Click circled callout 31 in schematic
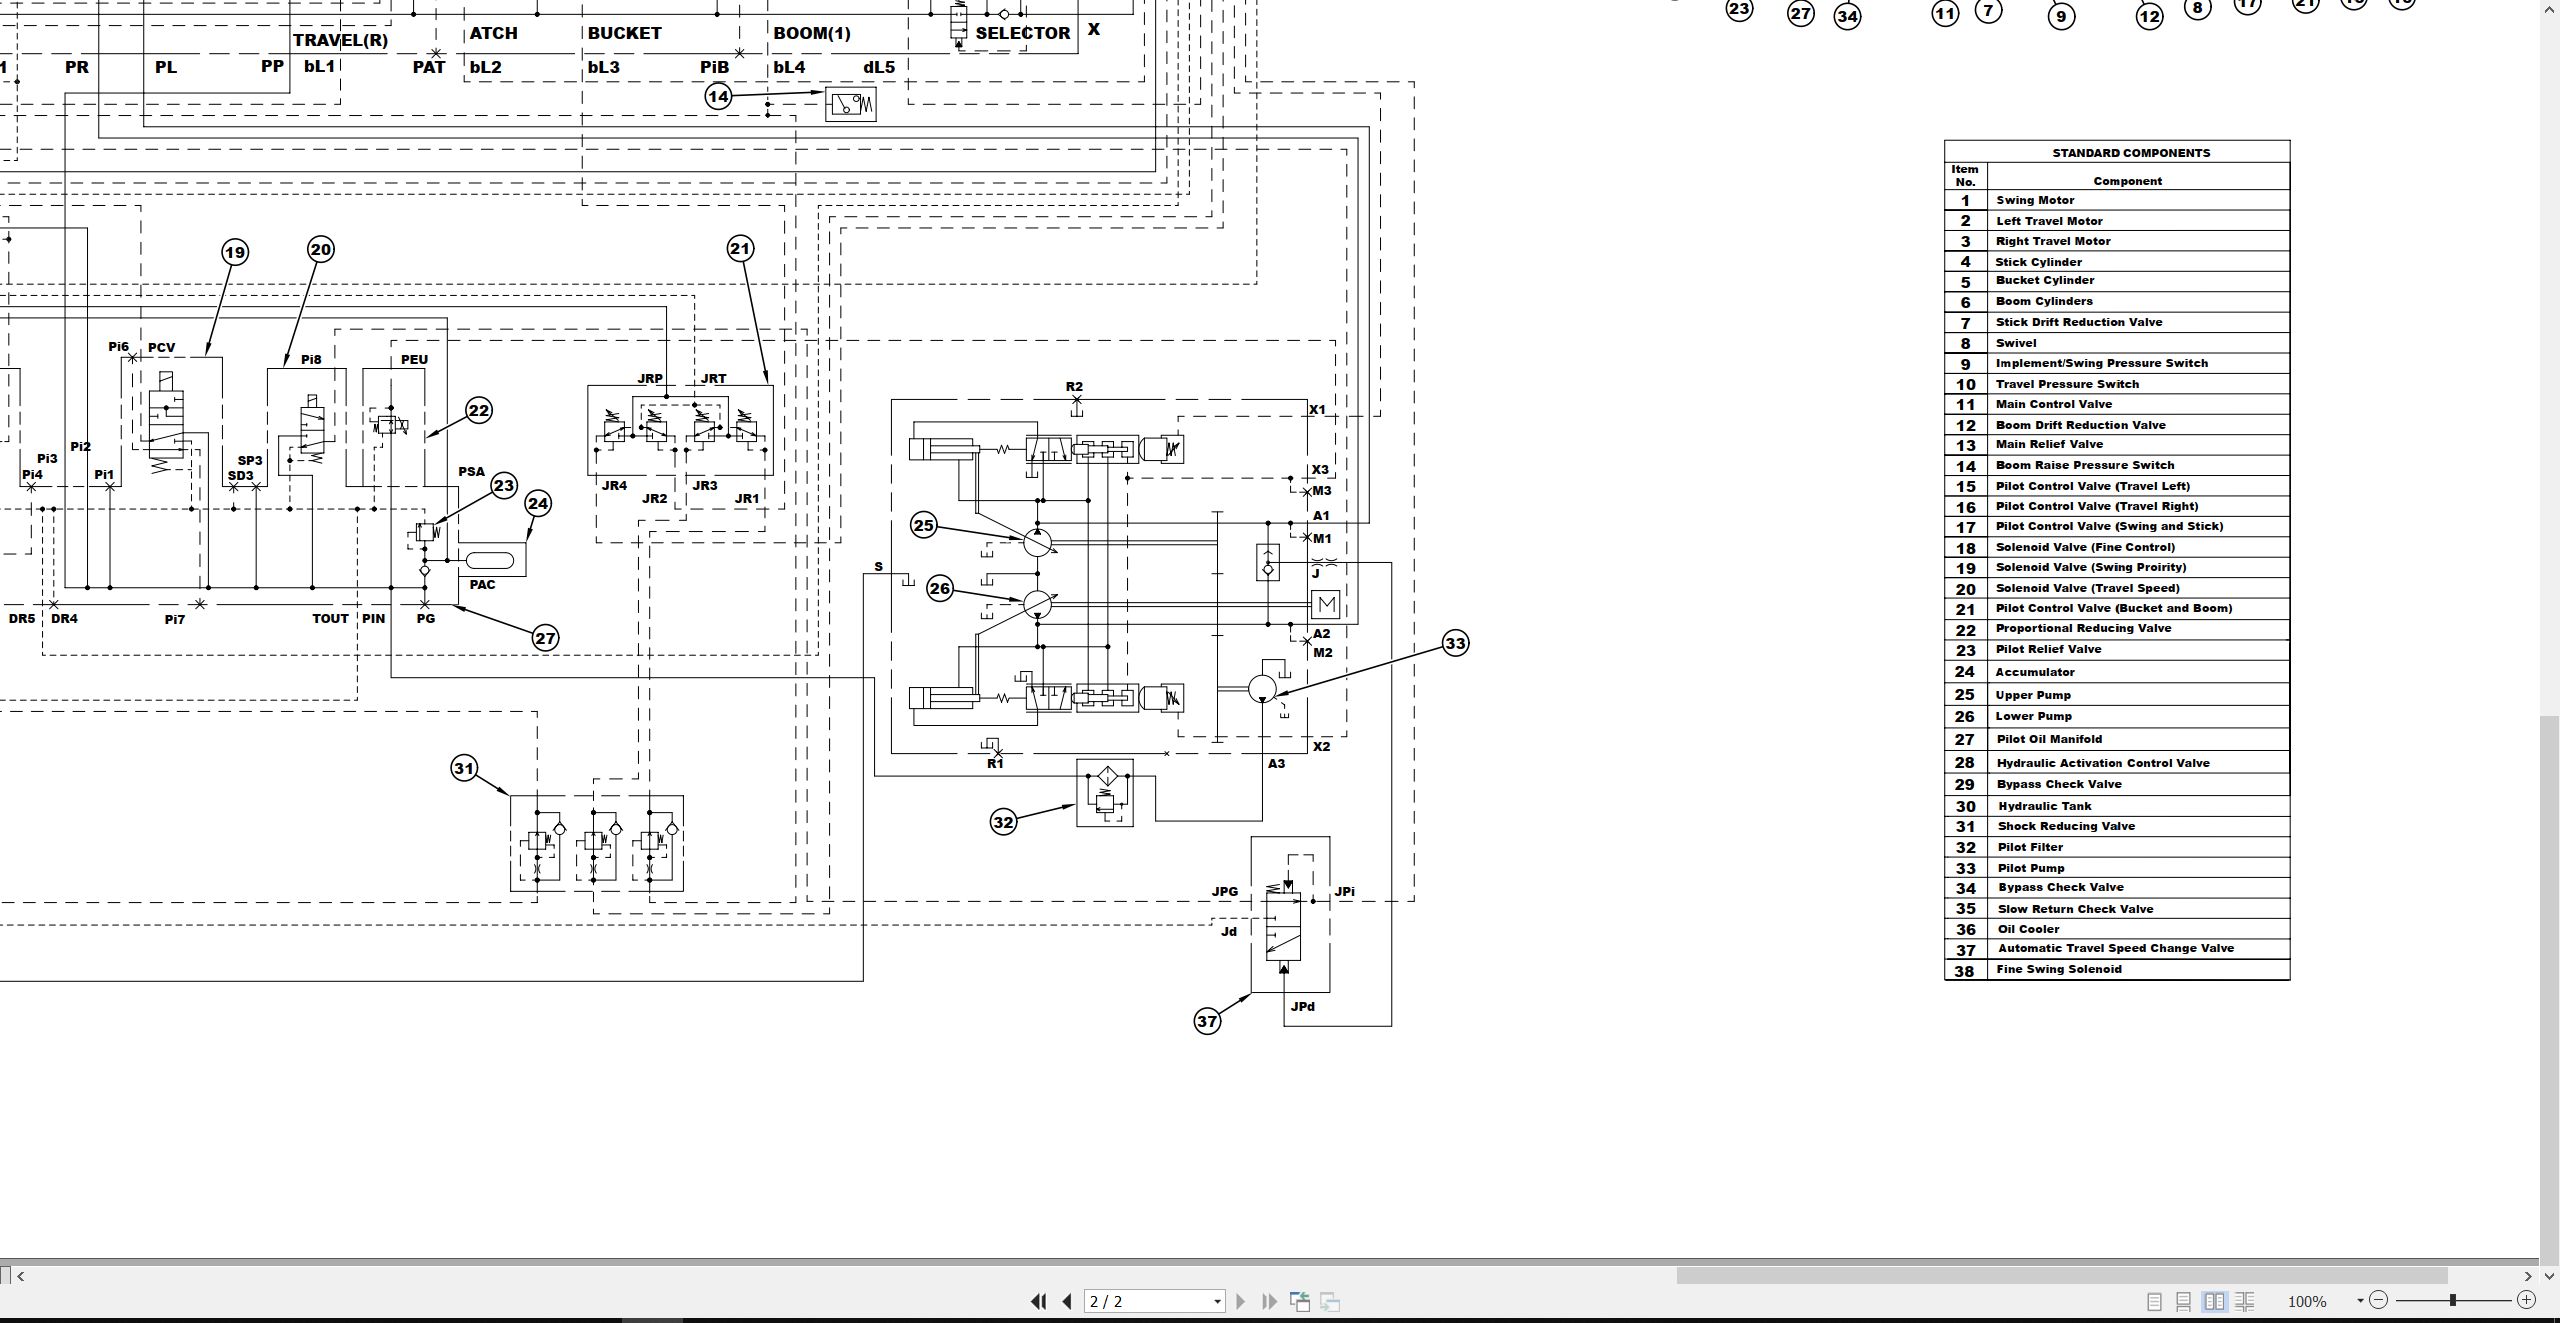 pyautogui.click(x=464, y=768)
